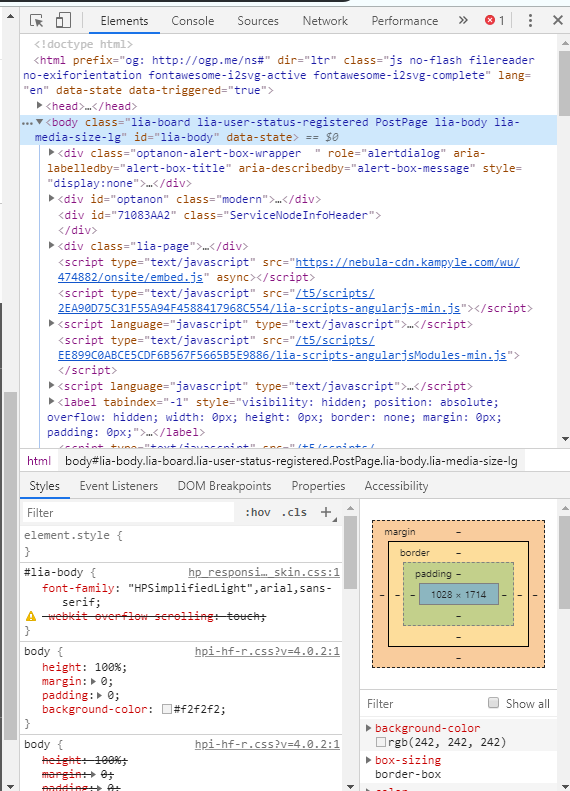
Task: Expand the first script language javascript node
Action: 51,323
